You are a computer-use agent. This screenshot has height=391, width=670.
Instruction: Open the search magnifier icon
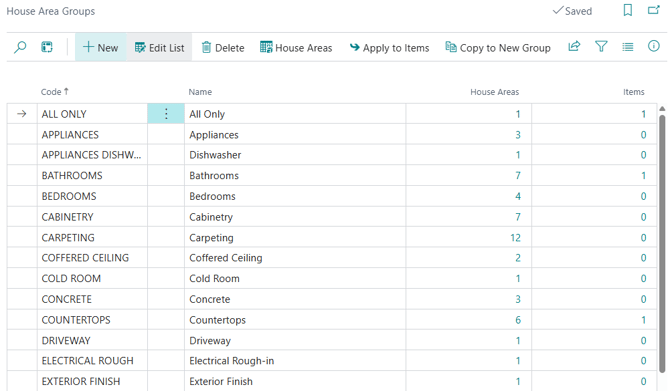tap(20, 47)
